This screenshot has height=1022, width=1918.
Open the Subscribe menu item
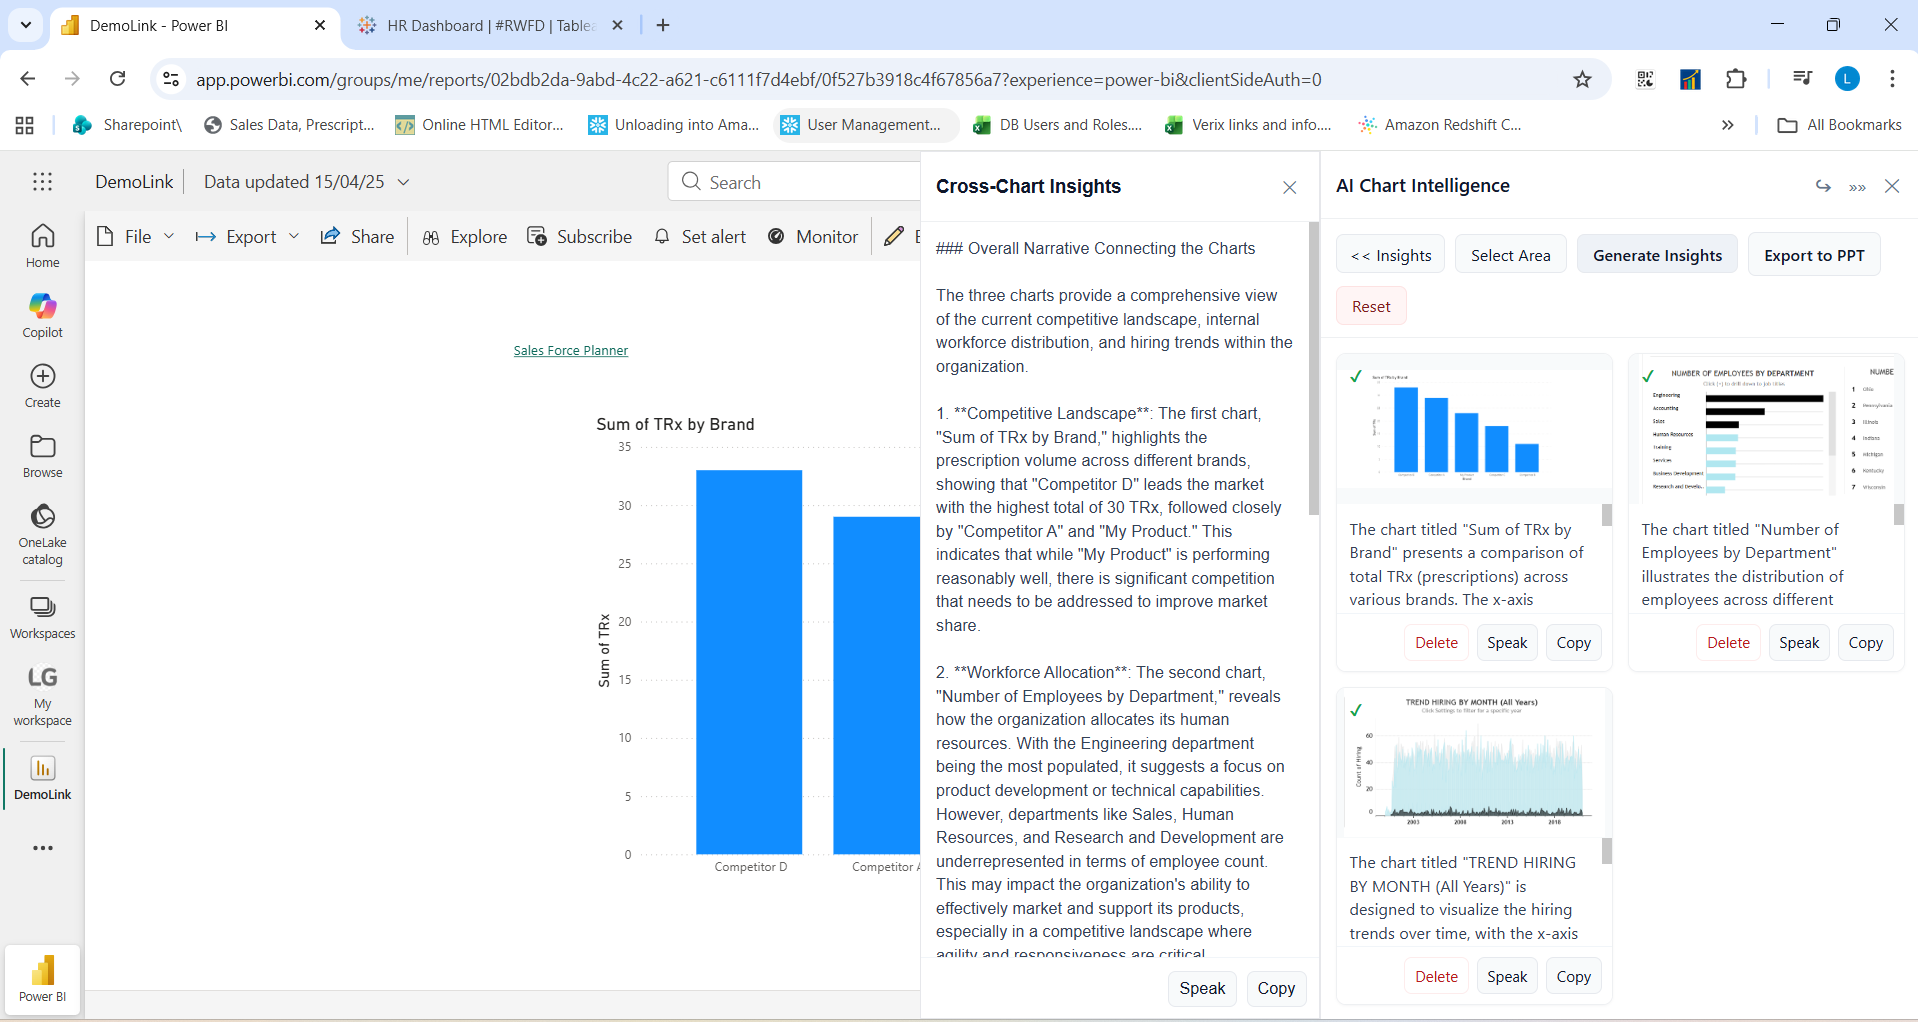point(580,237)
